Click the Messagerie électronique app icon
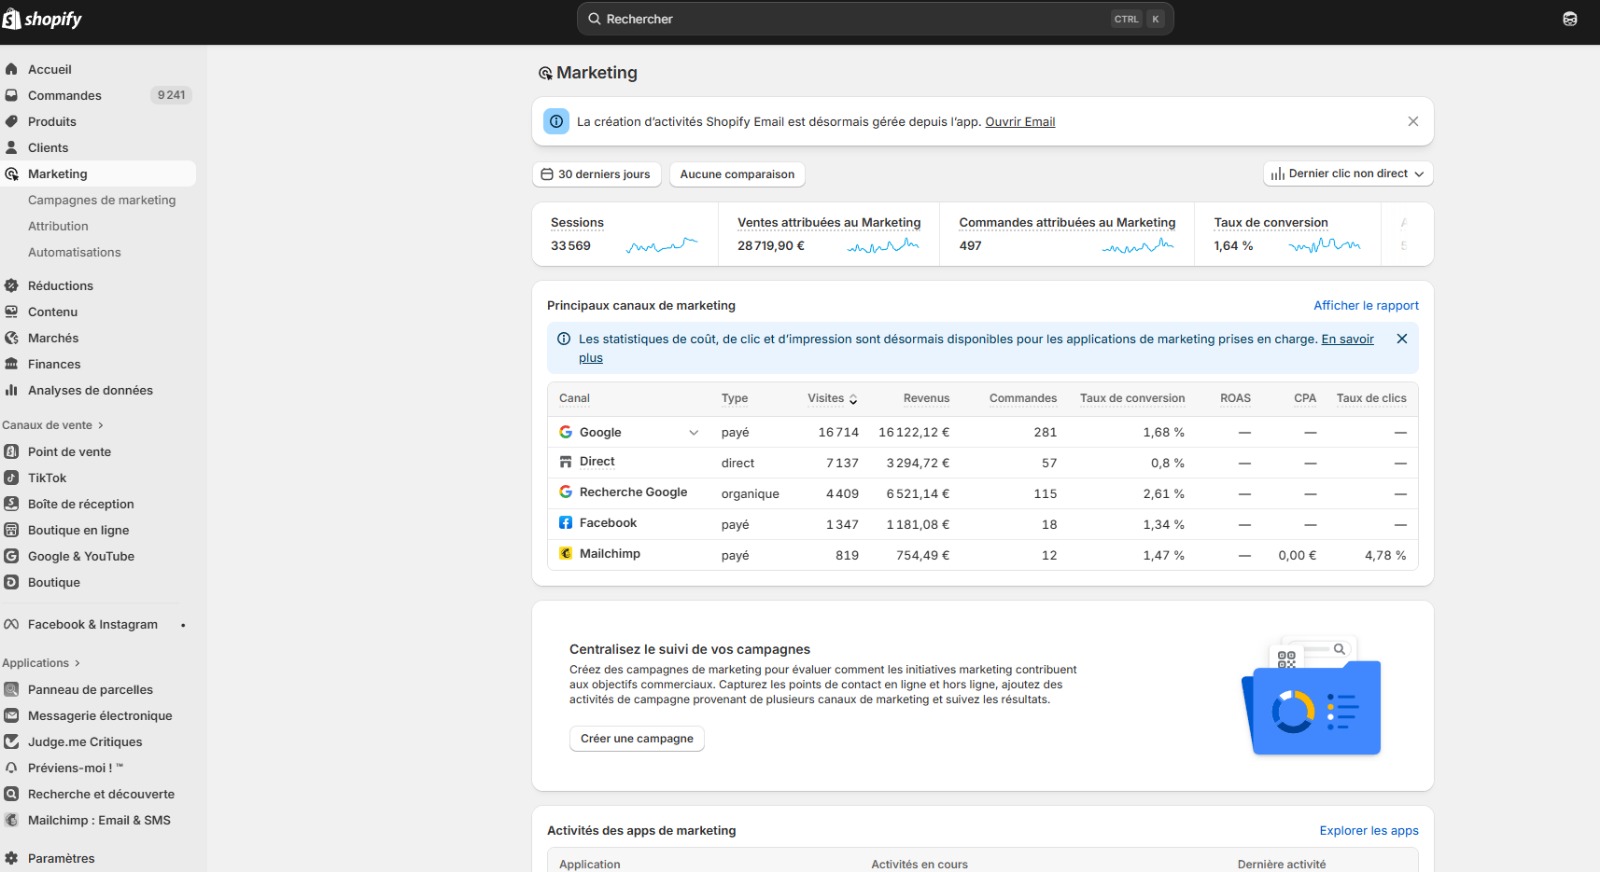Image resolution: width=1600 pixels, height=872 pixels. point(11,715)
